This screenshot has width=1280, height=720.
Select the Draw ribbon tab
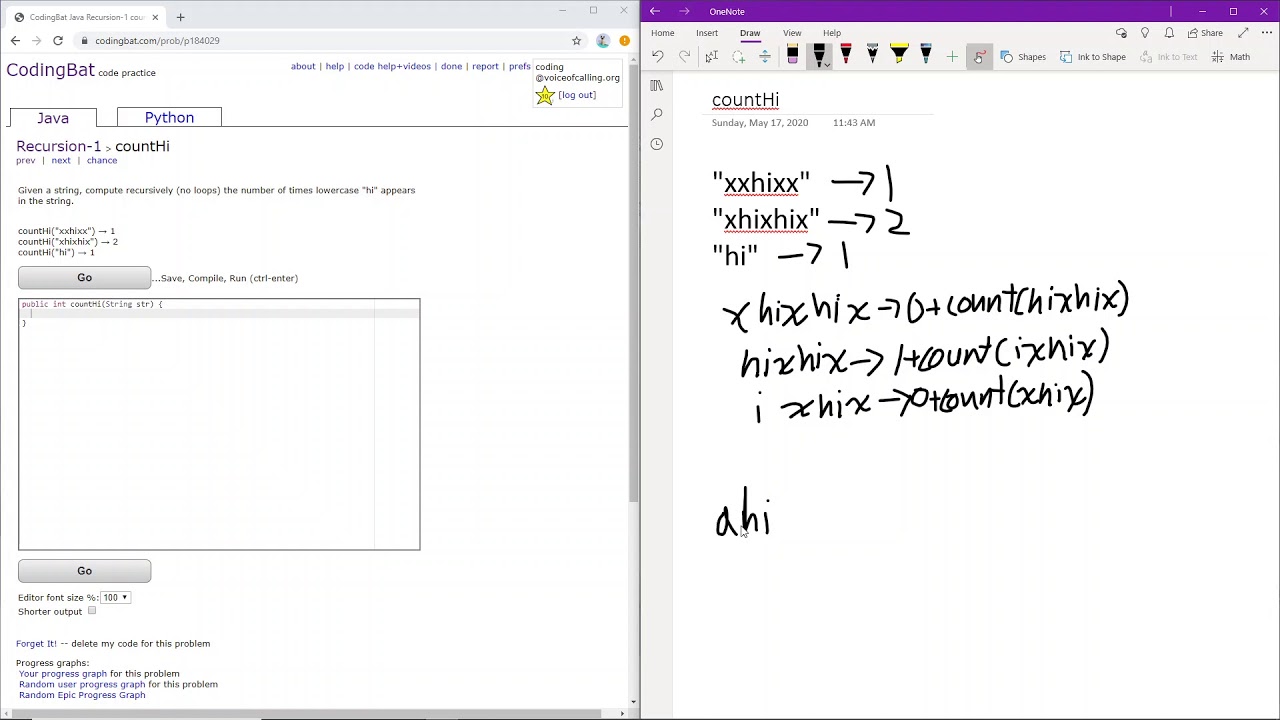(750, 33)
